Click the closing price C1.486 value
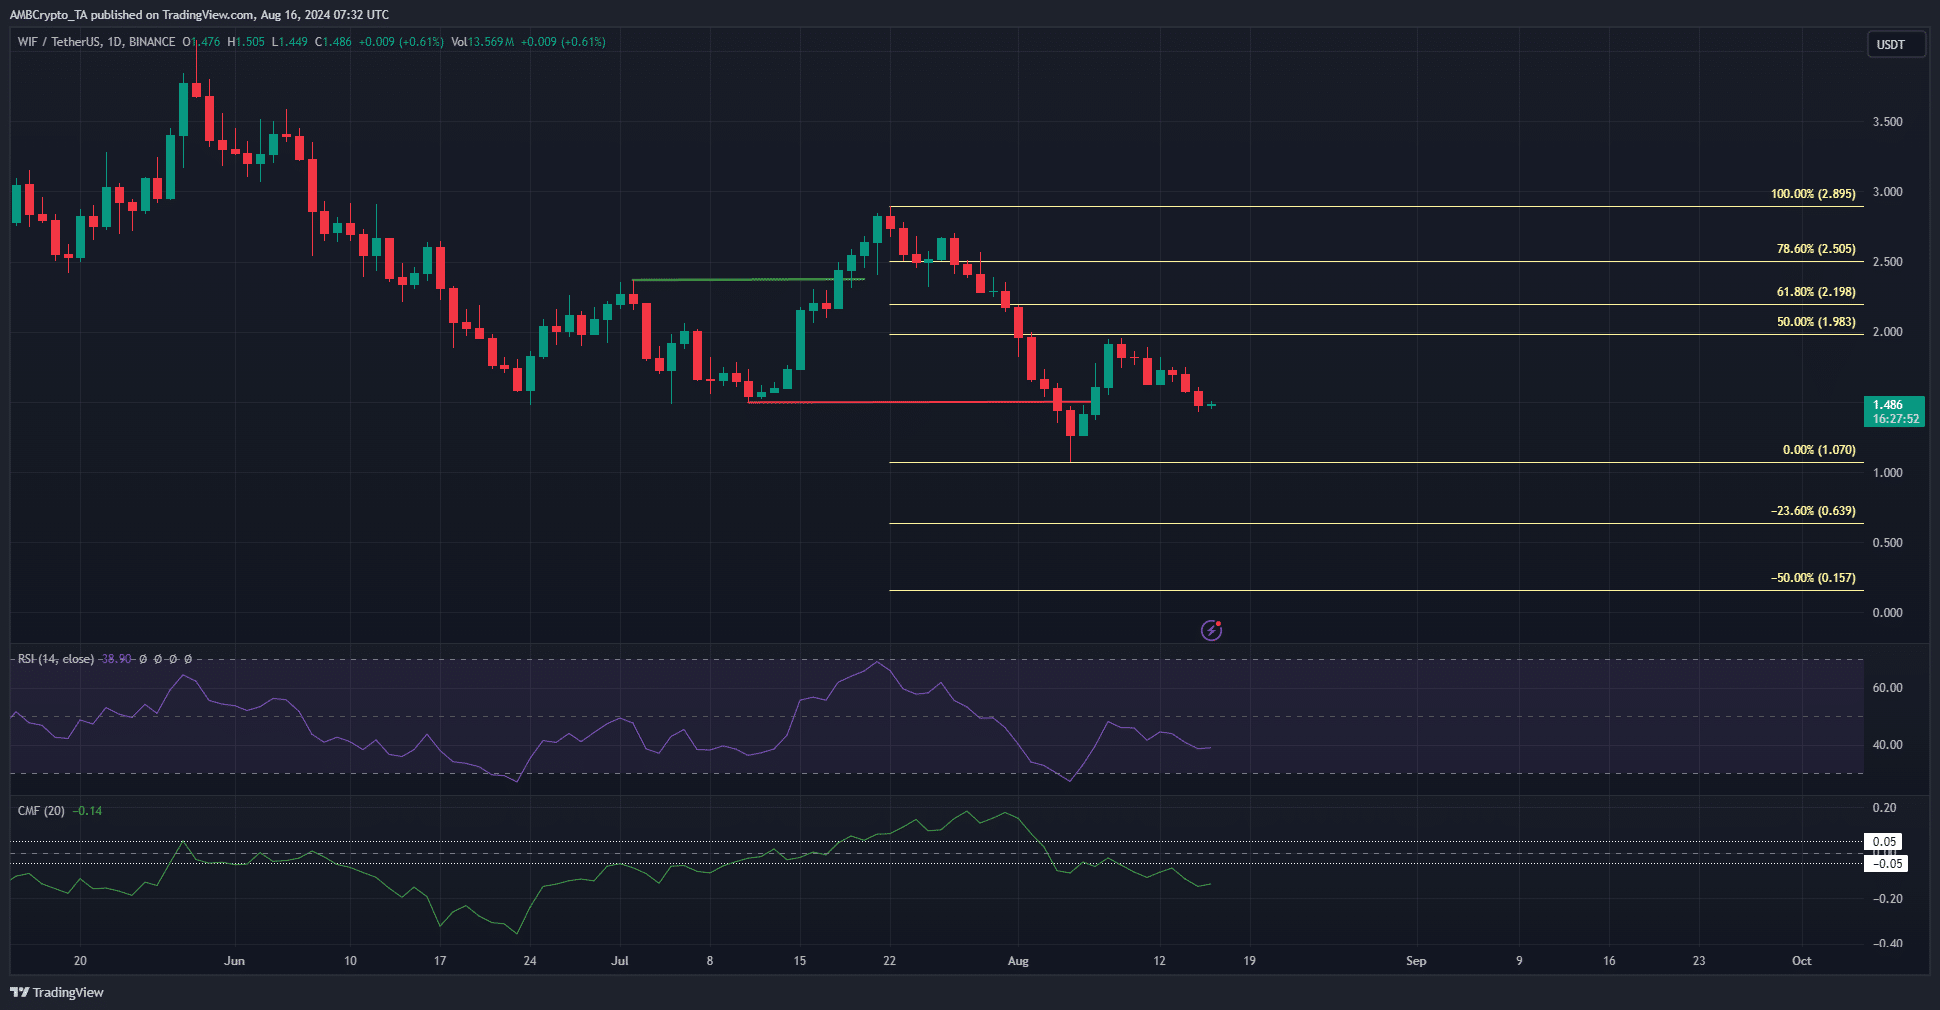This screenshot has height=1010, width=1940. point(333,42)
